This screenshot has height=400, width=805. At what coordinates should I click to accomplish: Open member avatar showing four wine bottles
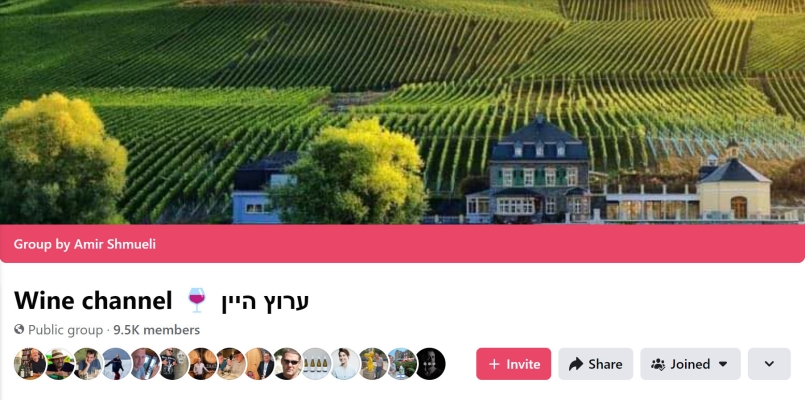316,364
